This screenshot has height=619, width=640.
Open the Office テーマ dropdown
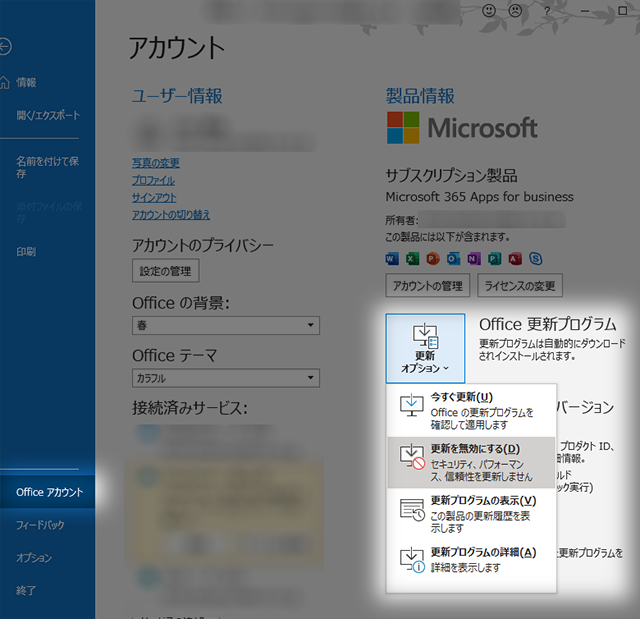pos(225,379)
